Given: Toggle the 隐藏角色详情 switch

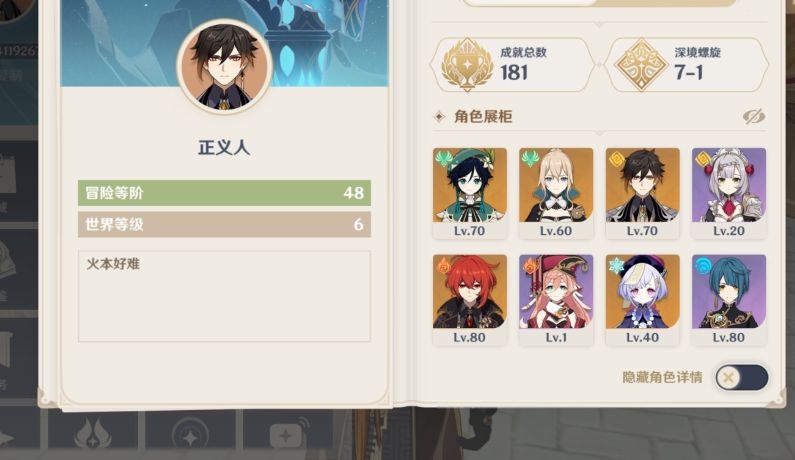Looking at the screenshot, I should click(x=742, y=377).
